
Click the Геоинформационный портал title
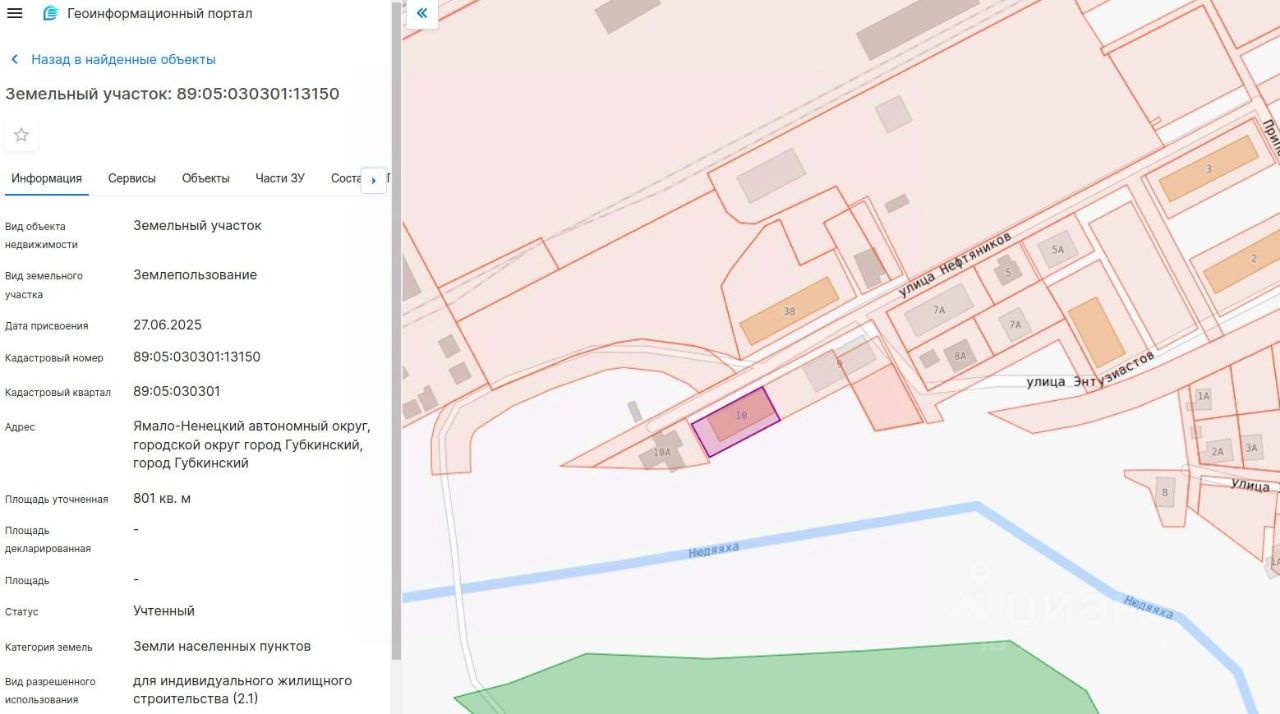pos(160,13)
